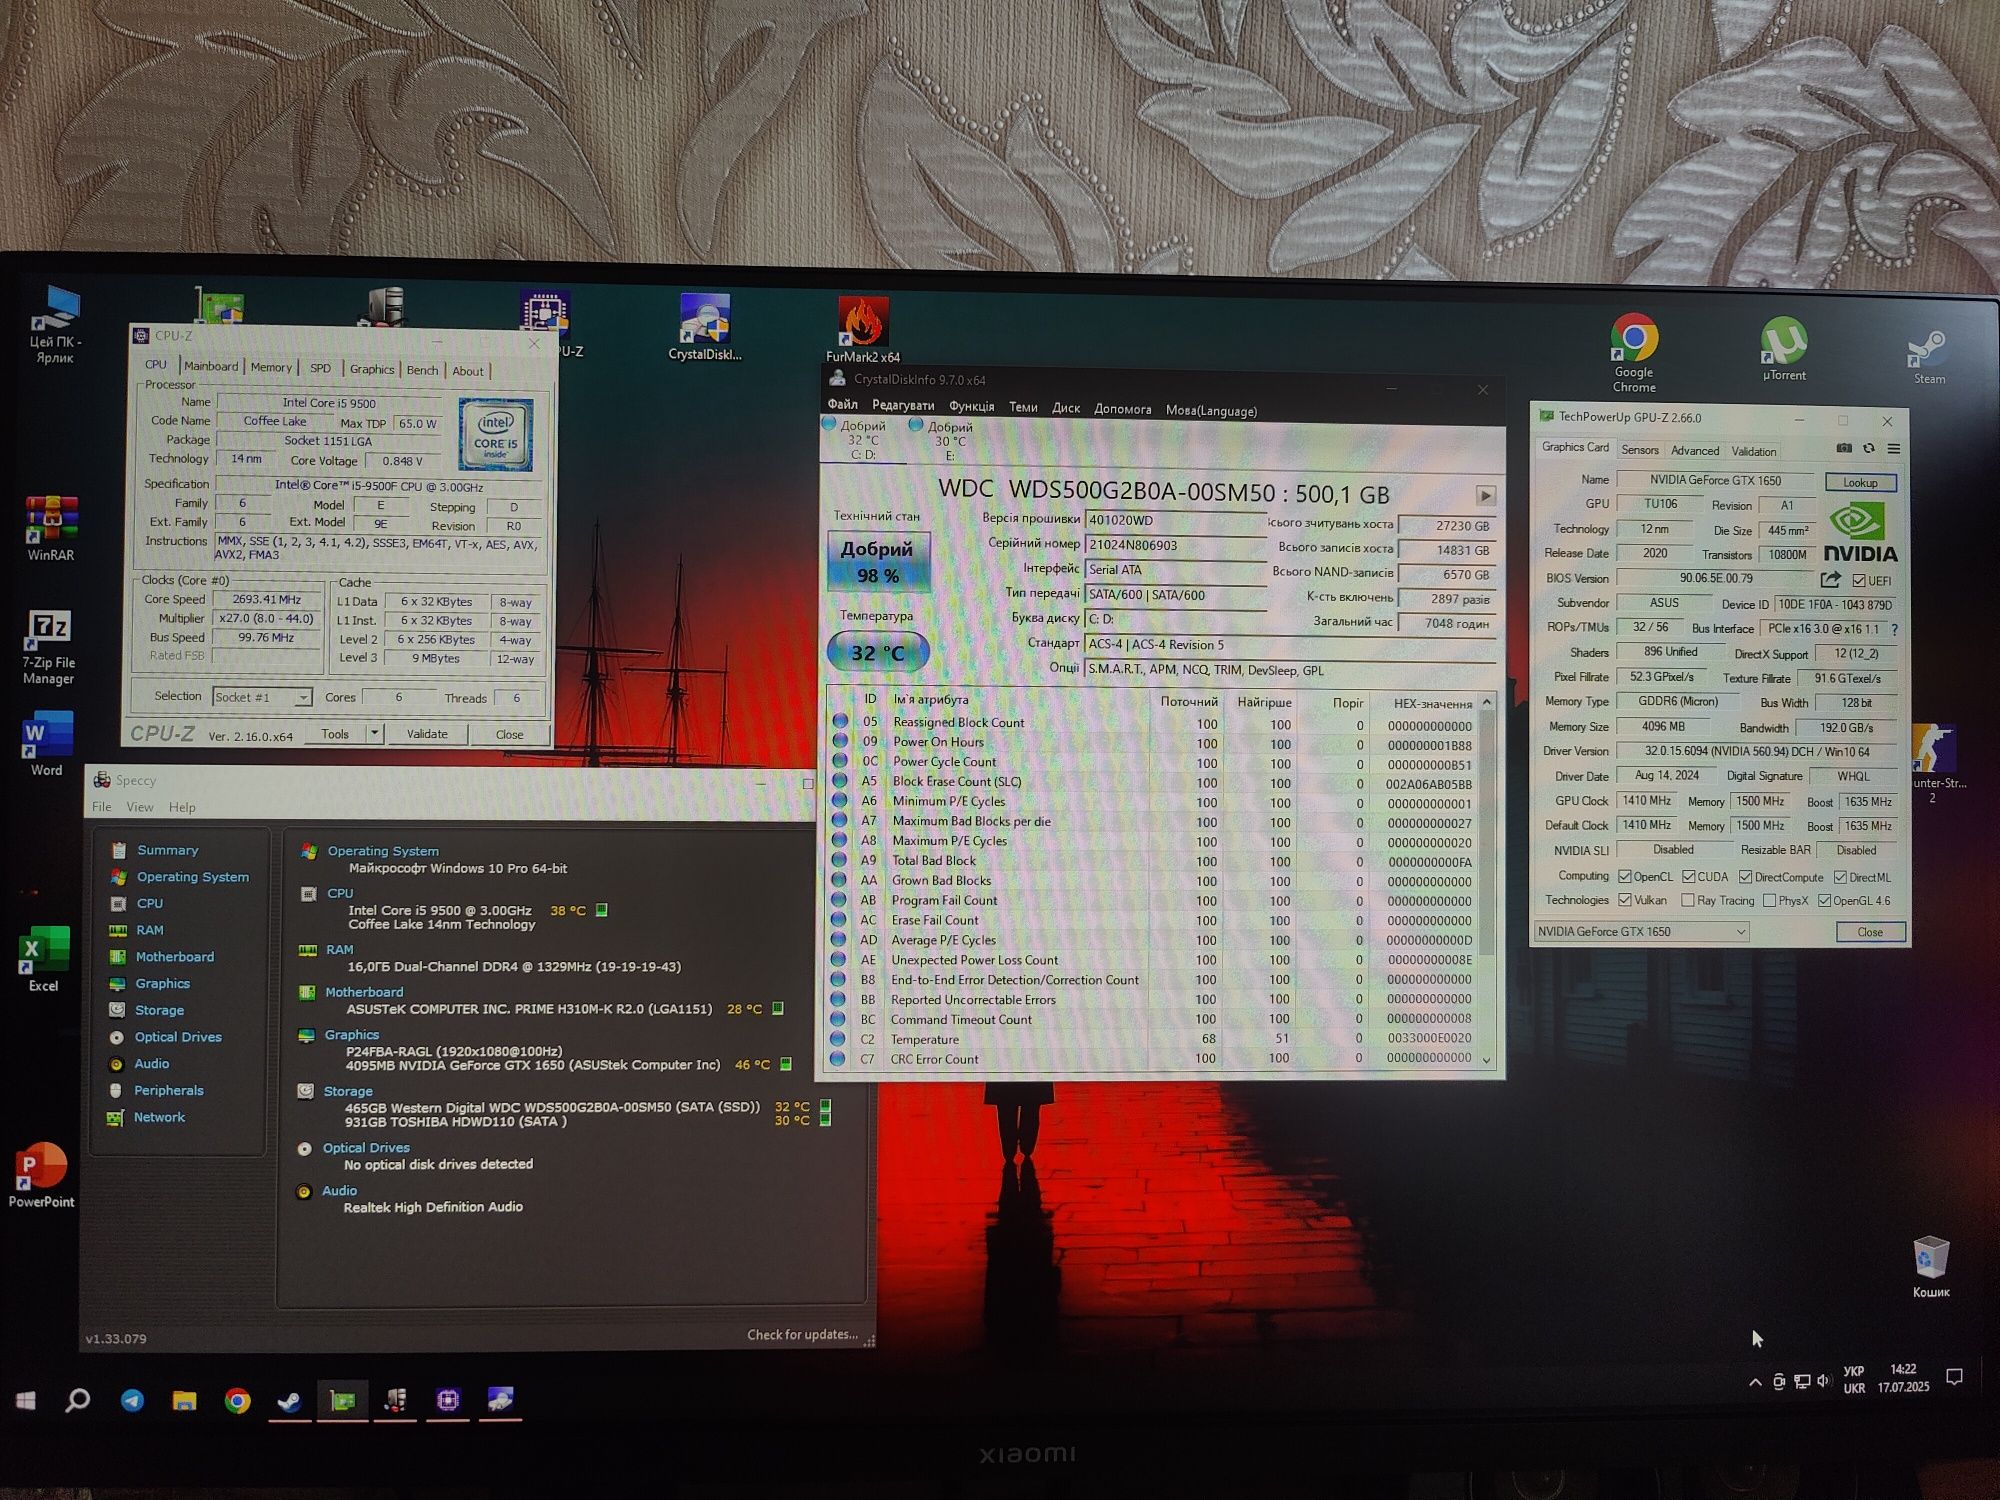Open the Файл menu in CrystalDiskInfo
The height and width of the screenshot is (1500, 2000).
pyautogui.click(x=842, y=404)
